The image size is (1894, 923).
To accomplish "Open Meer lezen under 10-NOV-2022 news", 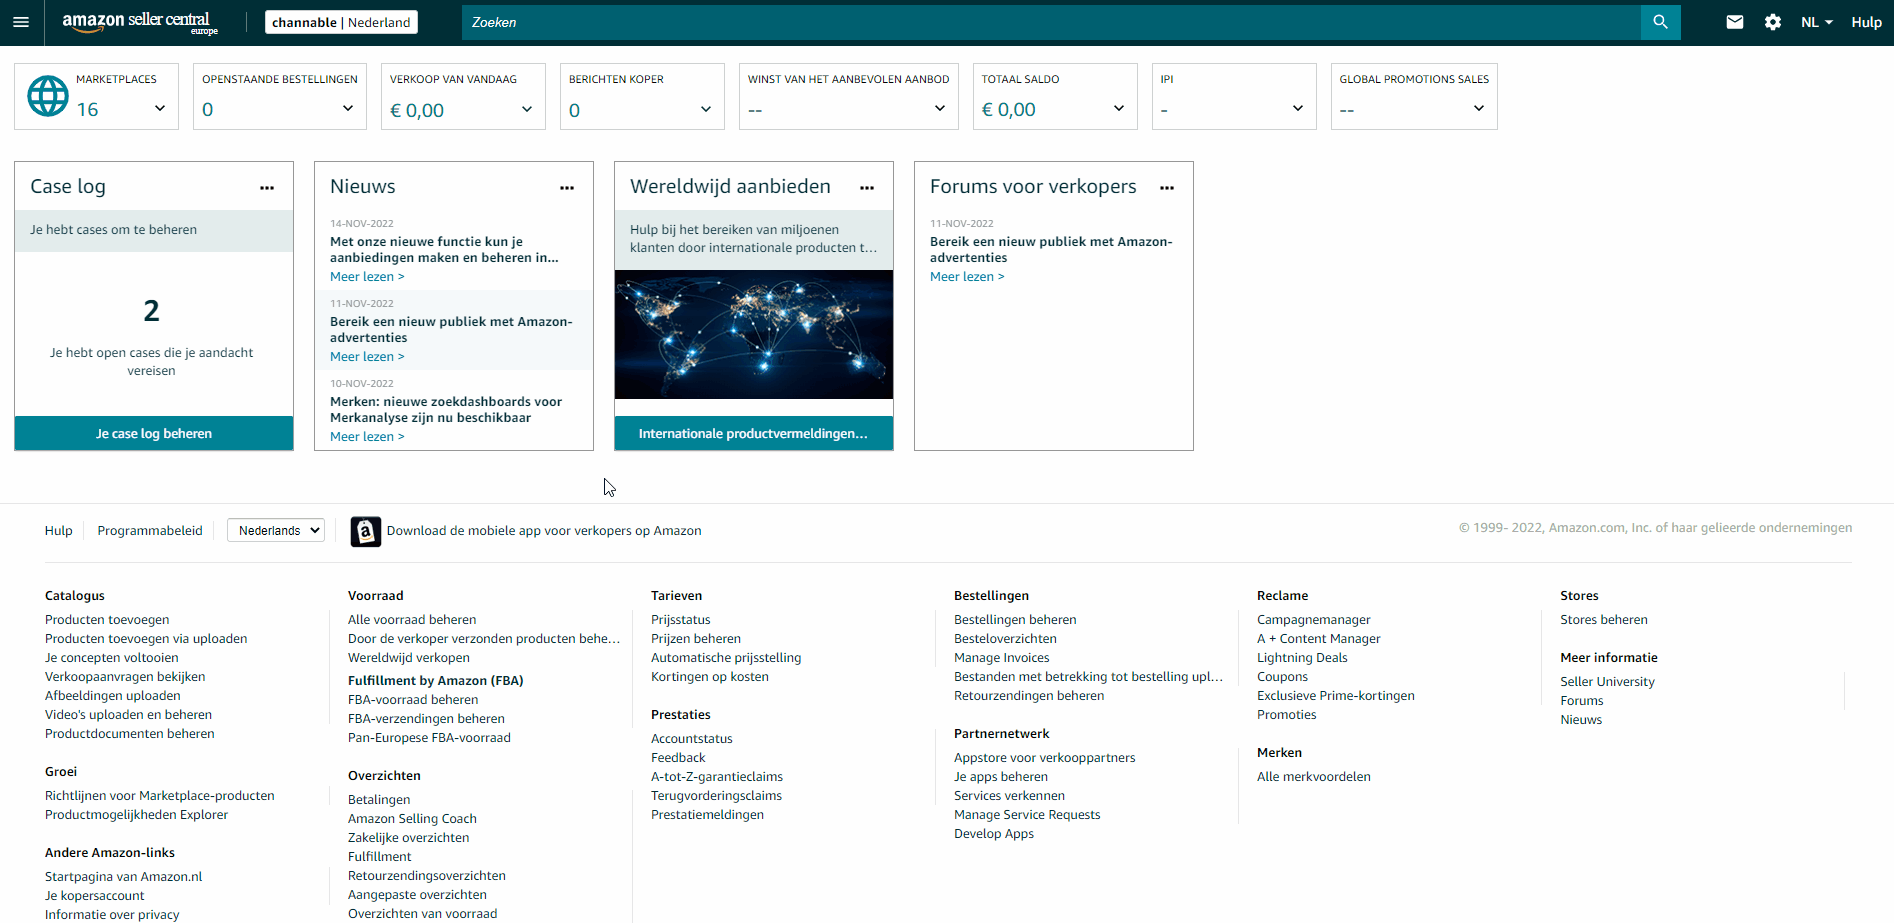I will tap(367, 437).
